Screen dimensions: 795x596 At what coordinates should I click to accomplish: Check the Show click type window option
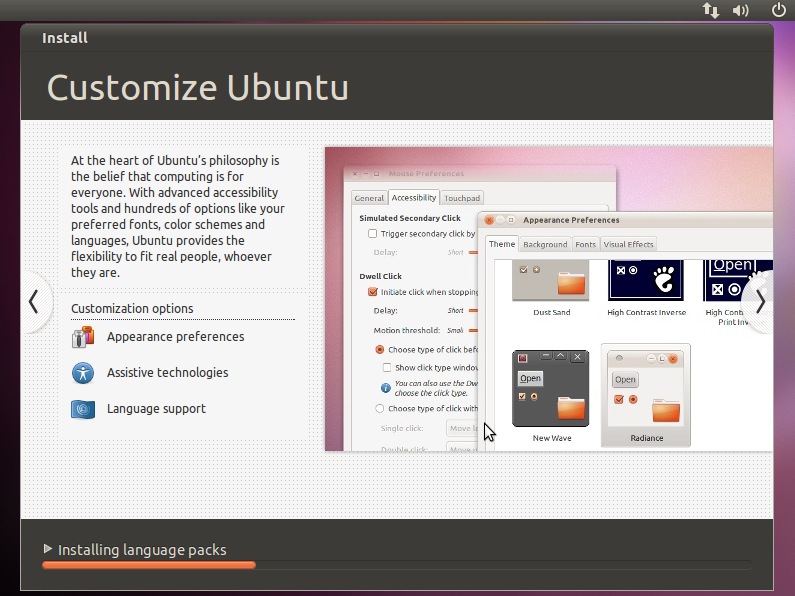[387, 368]
